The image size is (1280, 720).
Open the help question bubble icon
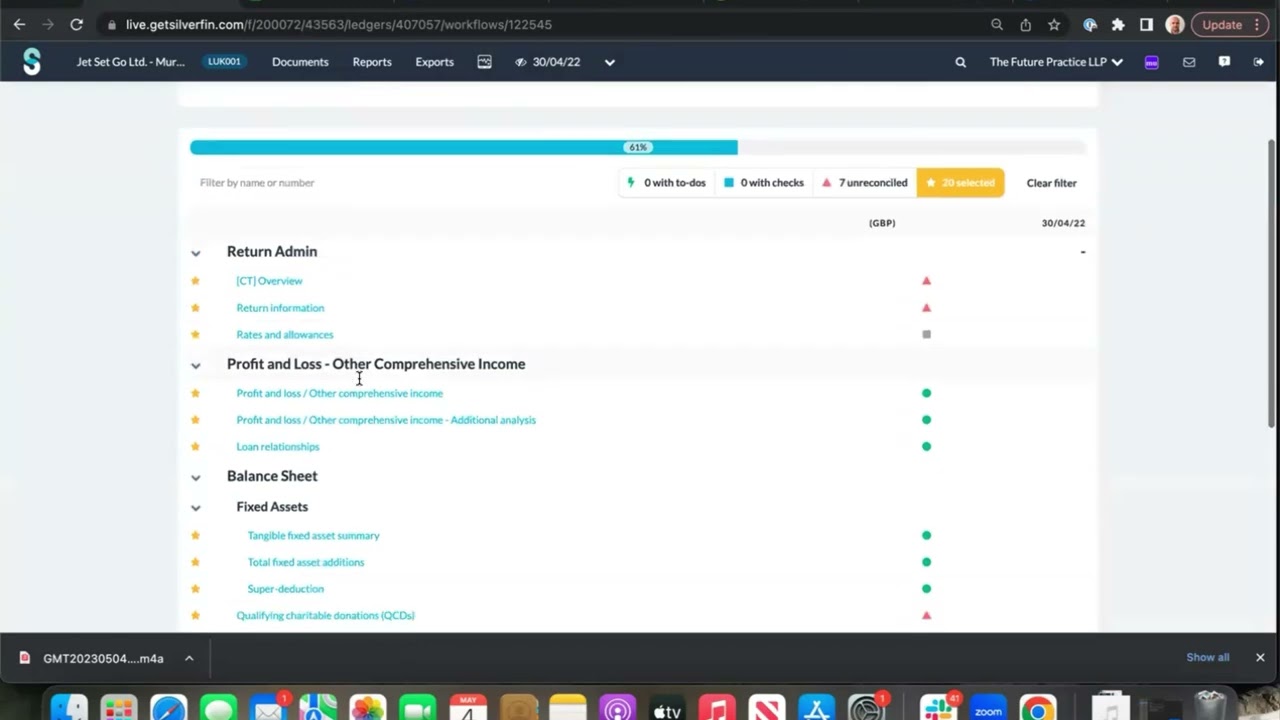(1224, 62)
